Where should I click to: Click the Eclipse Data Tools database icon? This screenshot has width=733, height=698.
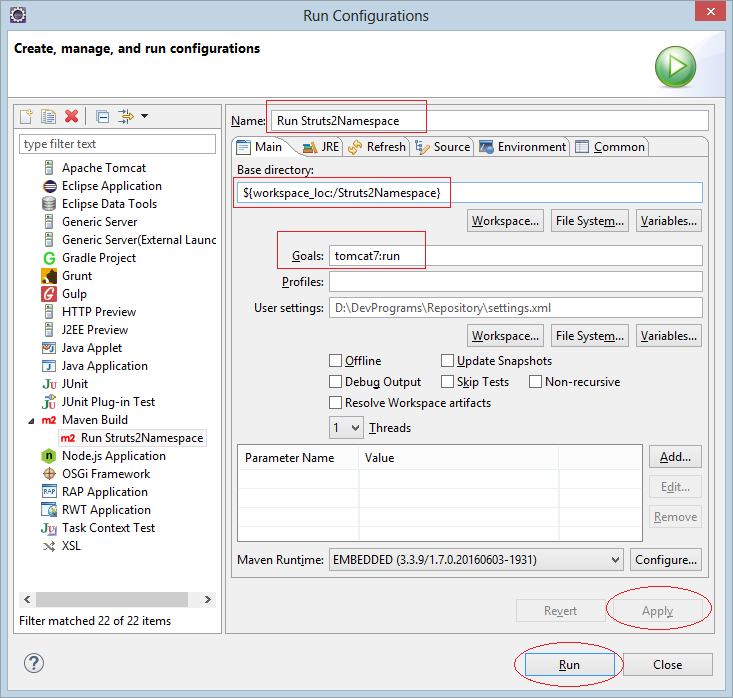tap(49, 204)
